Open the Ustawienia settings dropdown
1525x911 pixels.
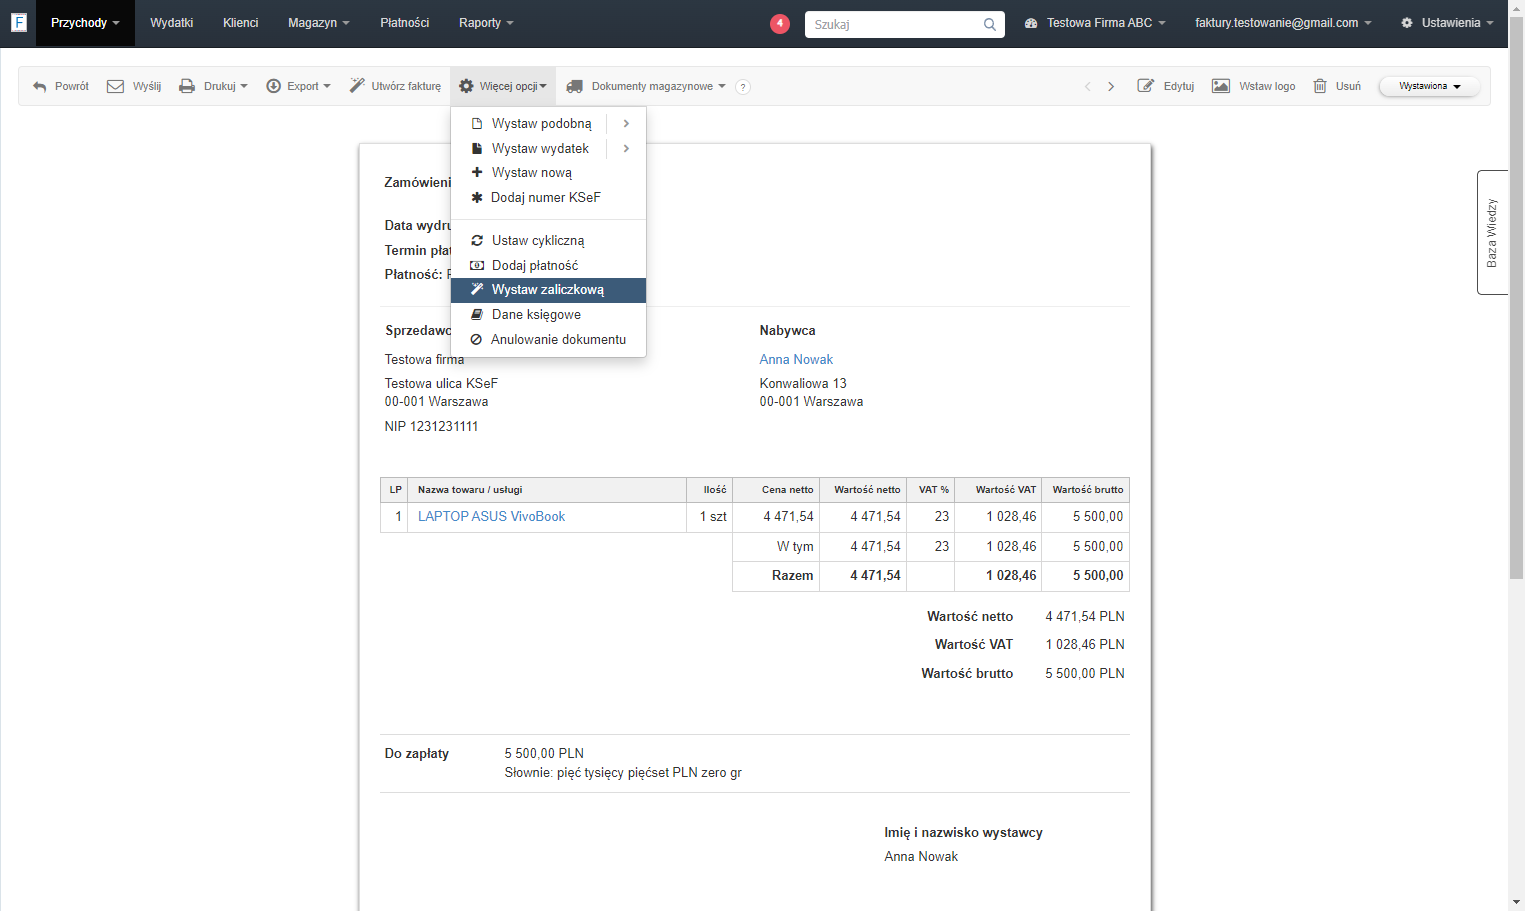[x=1447, y=23]
